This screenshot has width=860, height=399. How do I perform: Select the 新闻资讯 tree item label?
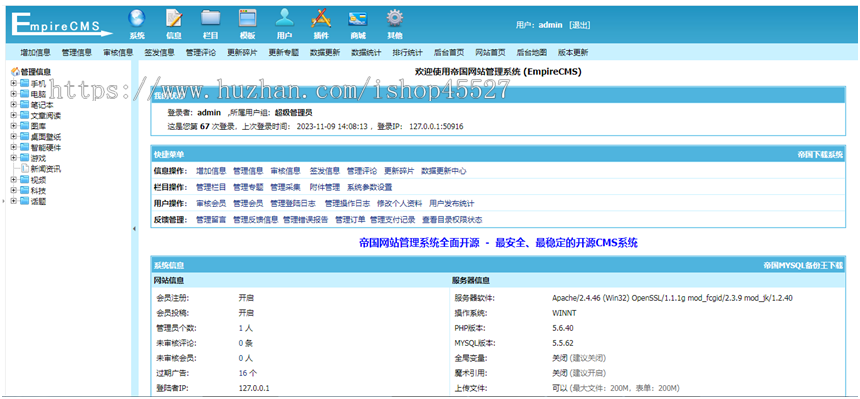click(x=46, y=169)
